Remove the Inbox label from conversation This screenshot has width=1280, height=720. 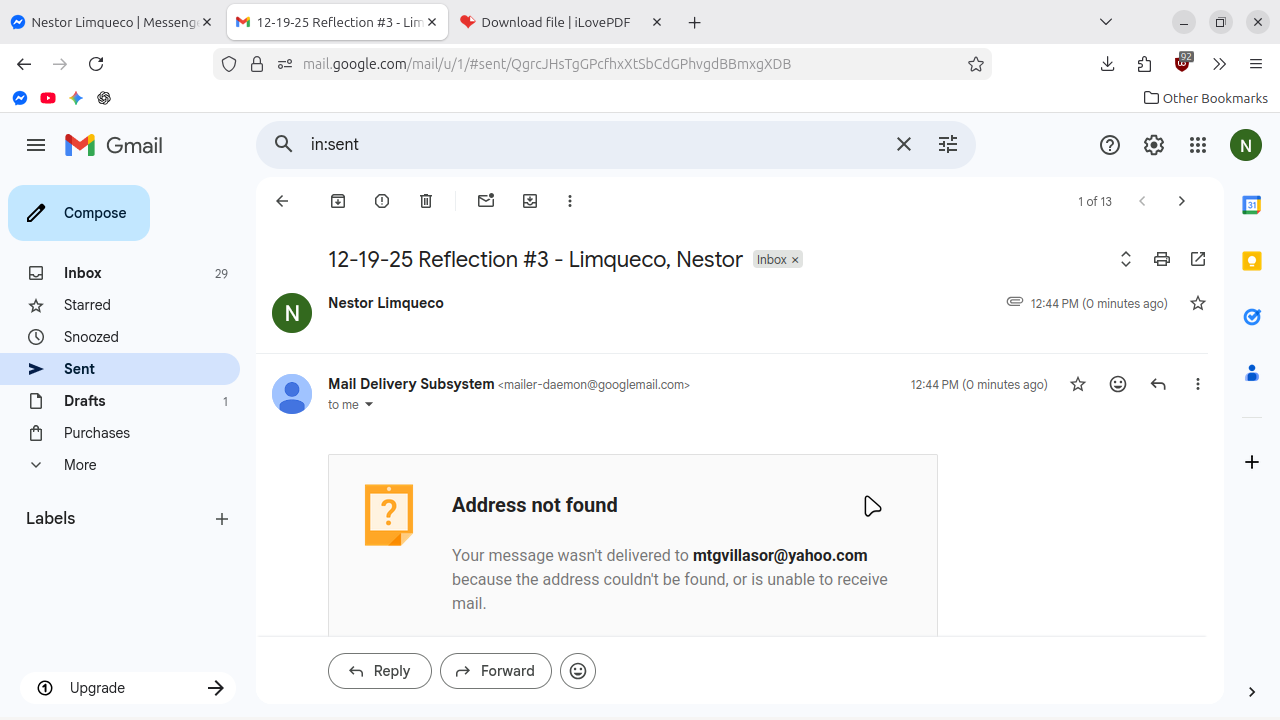[x=796, y=260]
